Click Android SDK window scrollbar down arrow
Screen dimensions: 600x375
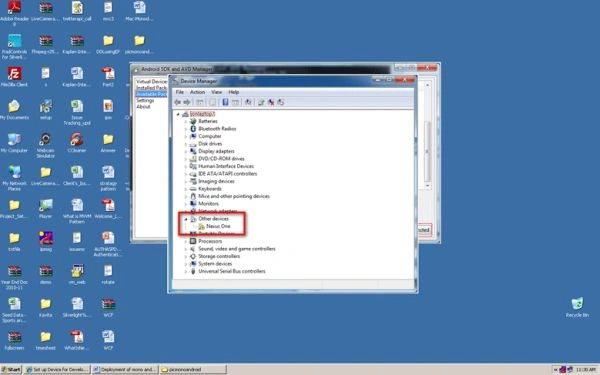tap(427, 186)
